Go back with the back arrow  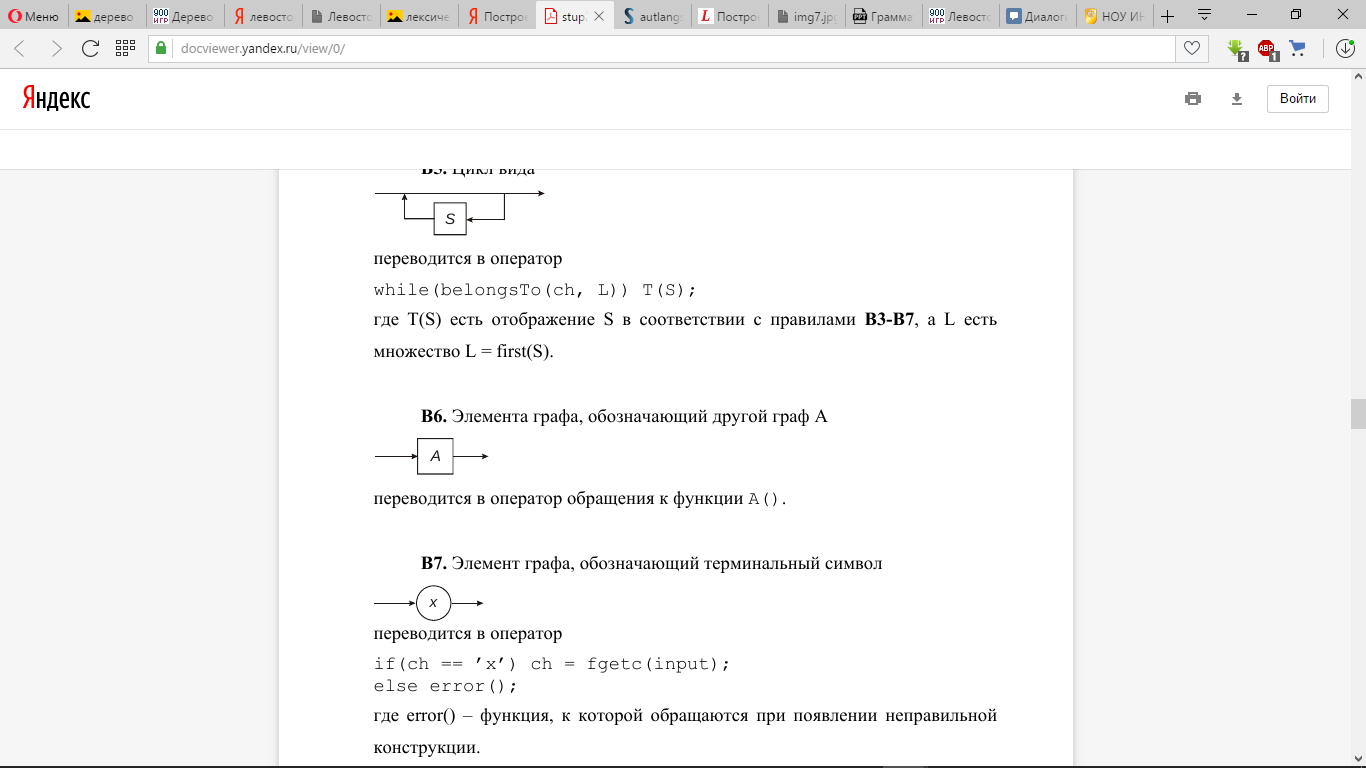coord(20,48)
